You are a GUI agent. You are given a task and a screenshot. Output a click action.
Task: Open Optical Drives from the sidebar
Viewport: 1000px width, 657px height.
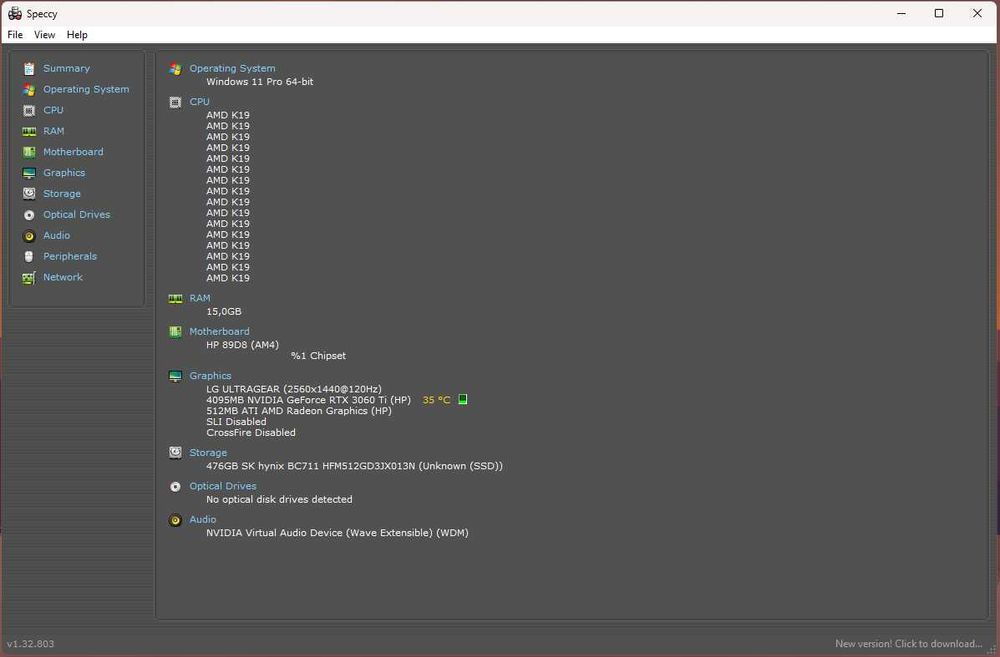coord(77,214)
